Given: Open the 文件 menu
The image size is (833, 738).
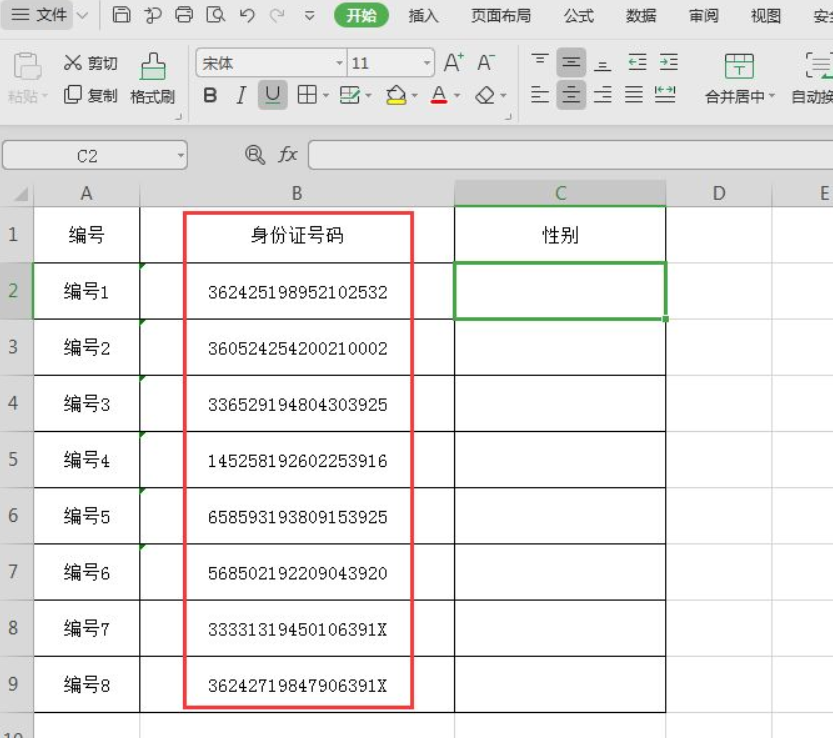Looking at the screenshot, I should coord(39,15).
